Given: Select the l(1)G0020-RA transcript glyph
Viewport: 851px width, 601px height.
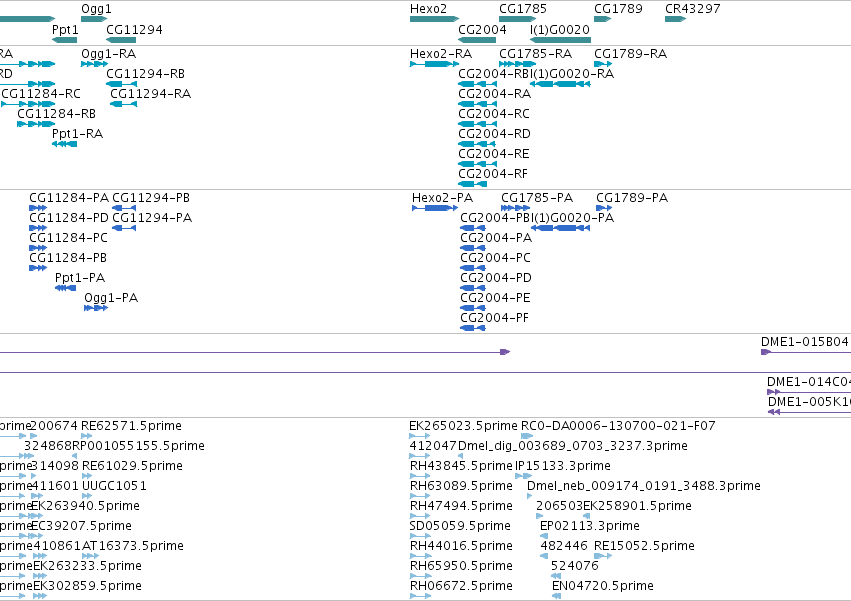Looking at the screenshot, I should [560, 84].
